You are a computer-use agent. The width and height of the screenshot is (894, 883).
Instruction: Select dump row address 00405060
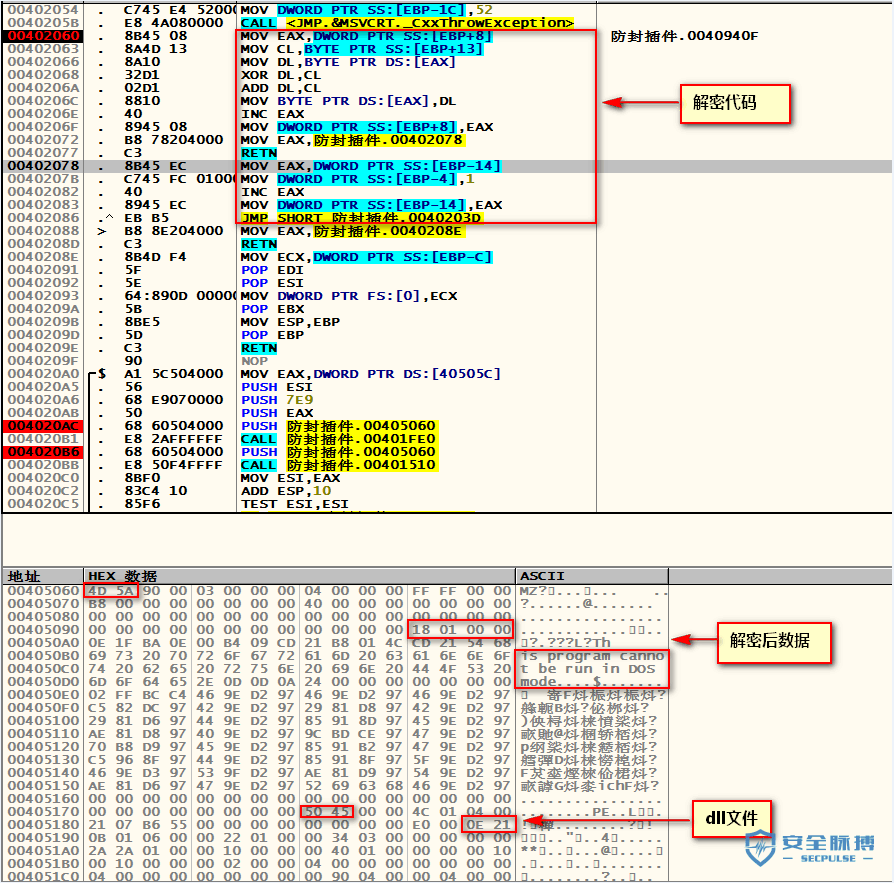pos(43,591)
